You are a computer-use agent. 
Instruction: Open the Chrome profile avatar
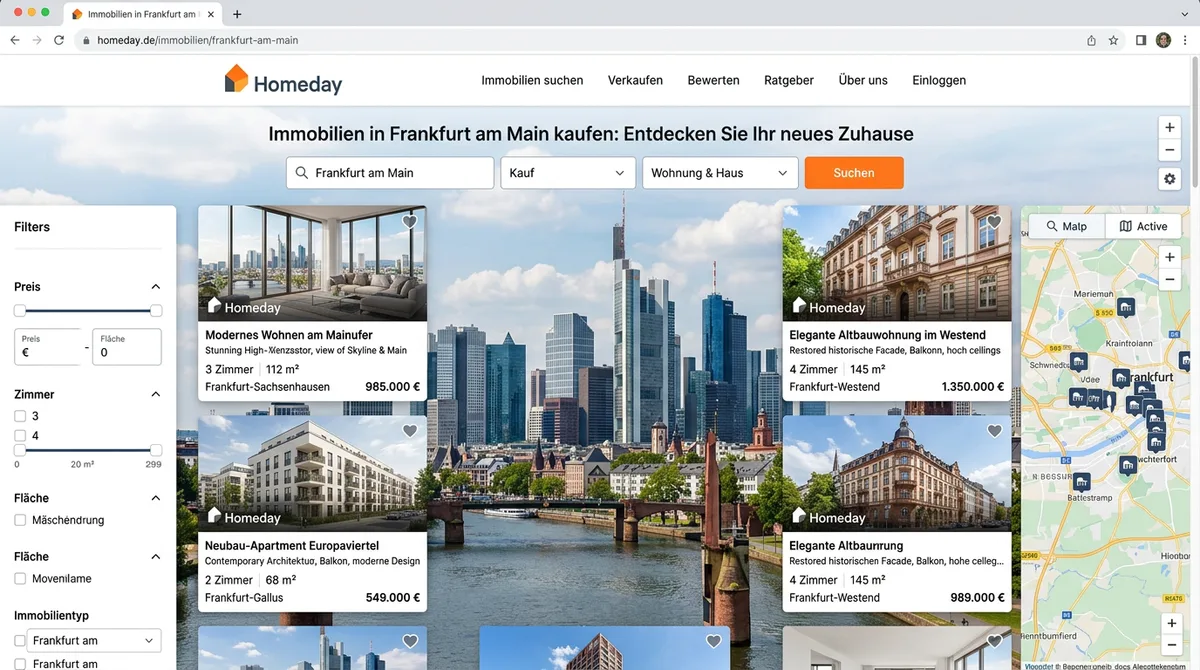1163,40
